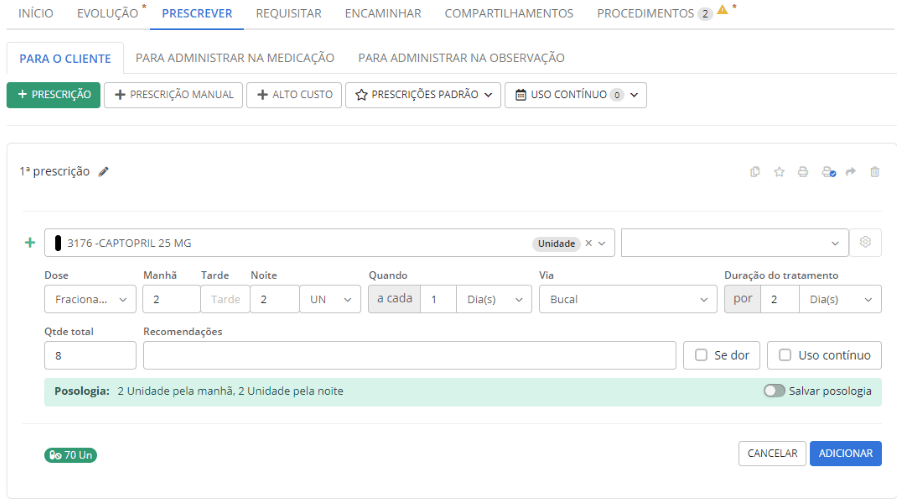Check the Se dor checkbox
The image size is (897, 503).
[701, 355]
